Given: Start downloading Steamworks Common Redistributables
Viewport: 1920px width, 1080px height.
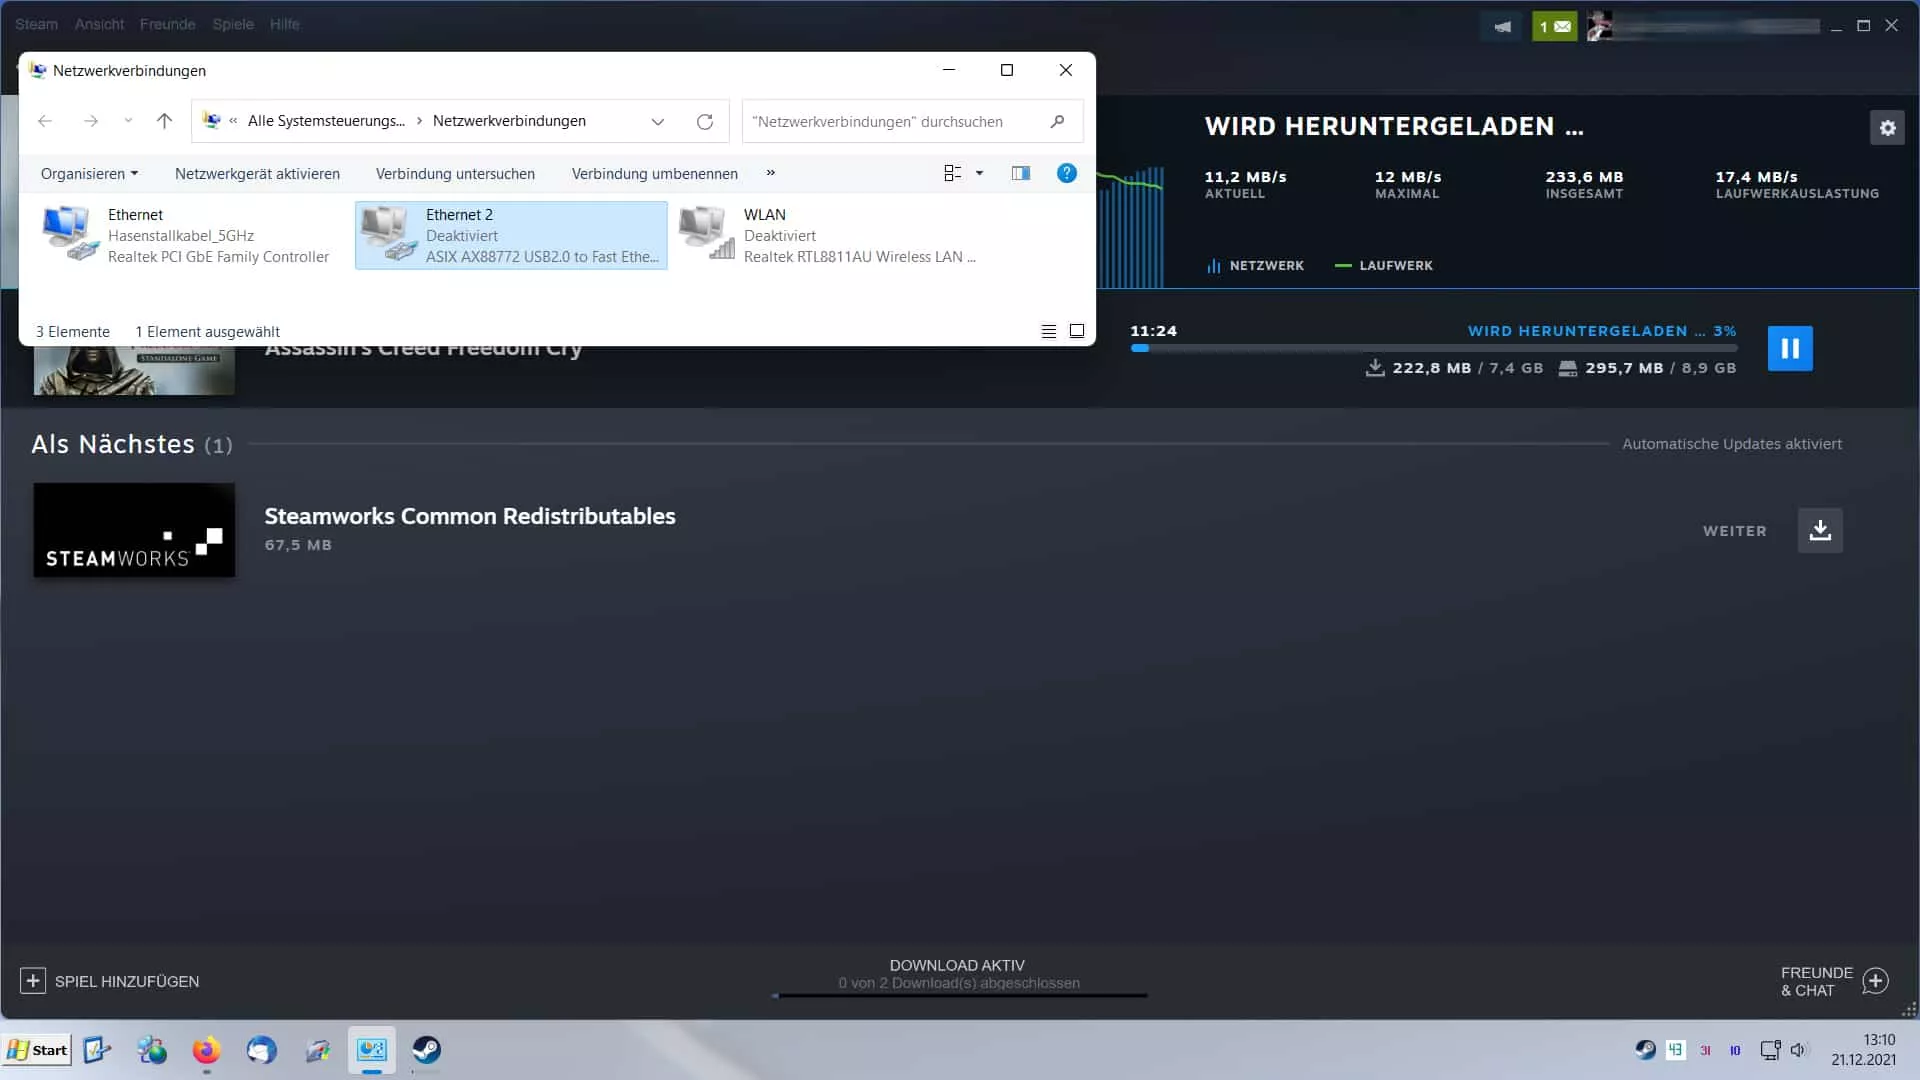Looking at the screenshot, I should (x=1820, y=530).
